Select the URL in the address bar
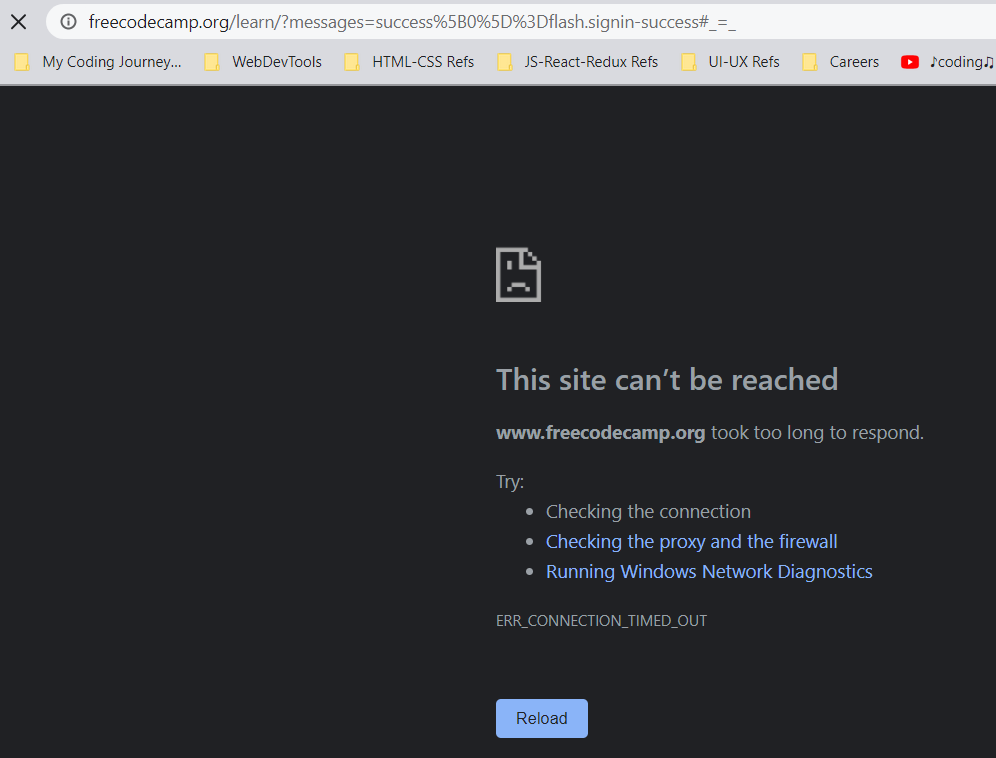The height and width of the screenshot is (758, 996). click(x=400, y=20)
